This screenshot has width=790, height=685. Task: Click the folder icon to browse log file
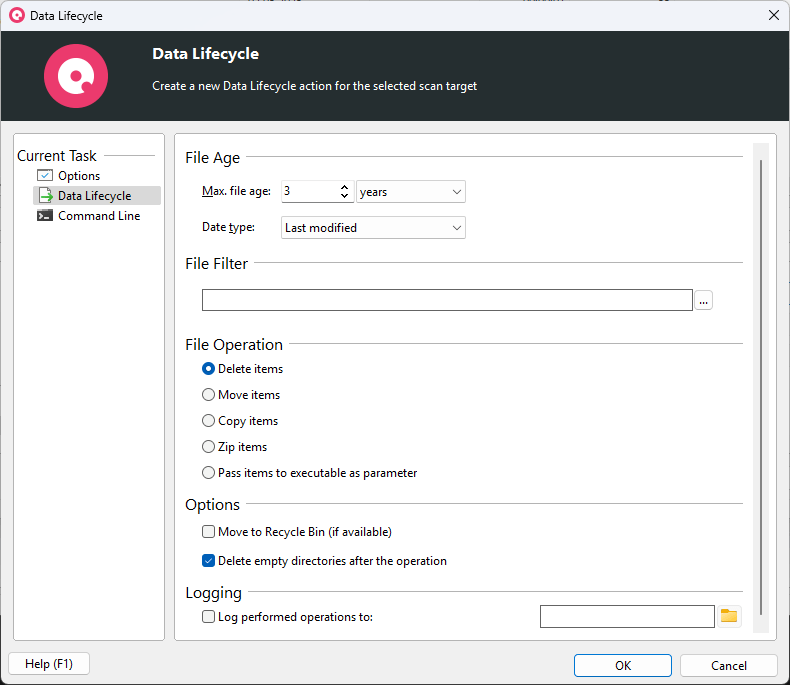point(729,617)
